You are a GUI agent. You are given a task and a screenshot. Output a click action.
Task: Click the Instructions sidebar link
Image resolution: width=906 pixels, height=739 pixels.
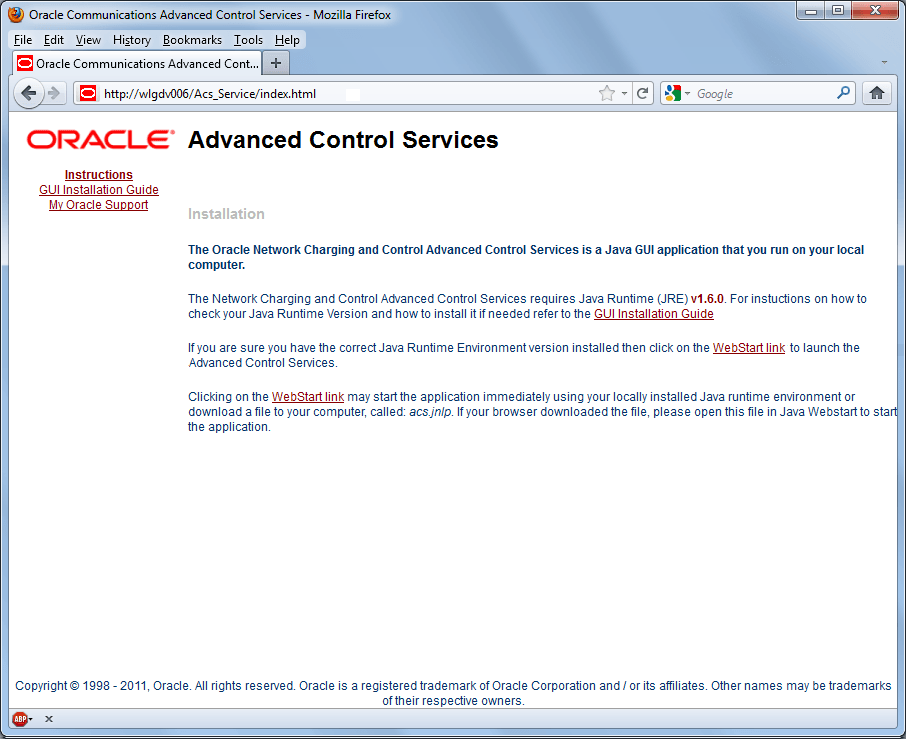(x=99, y=174)
